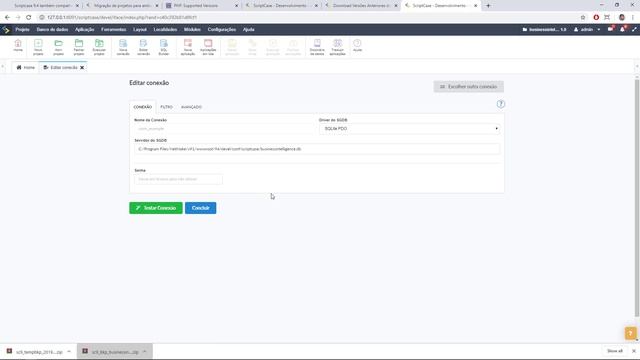Click the Opera extension icon

pyautogui.click(x=596, y=18)
